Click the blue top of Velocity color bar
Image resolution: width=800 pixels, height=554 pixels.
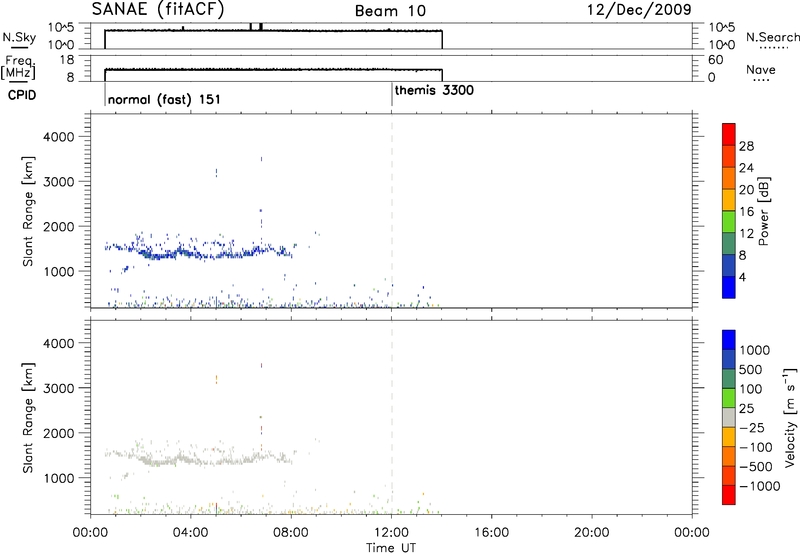[729, 340]
